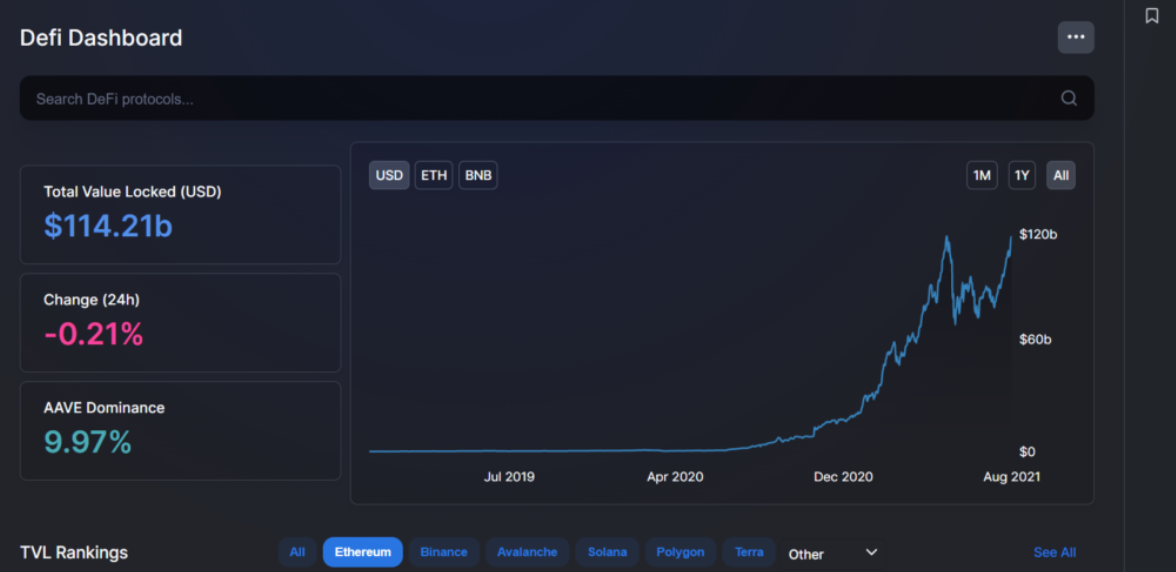
Task: Set chart range to All
Action: (1060, 175)
